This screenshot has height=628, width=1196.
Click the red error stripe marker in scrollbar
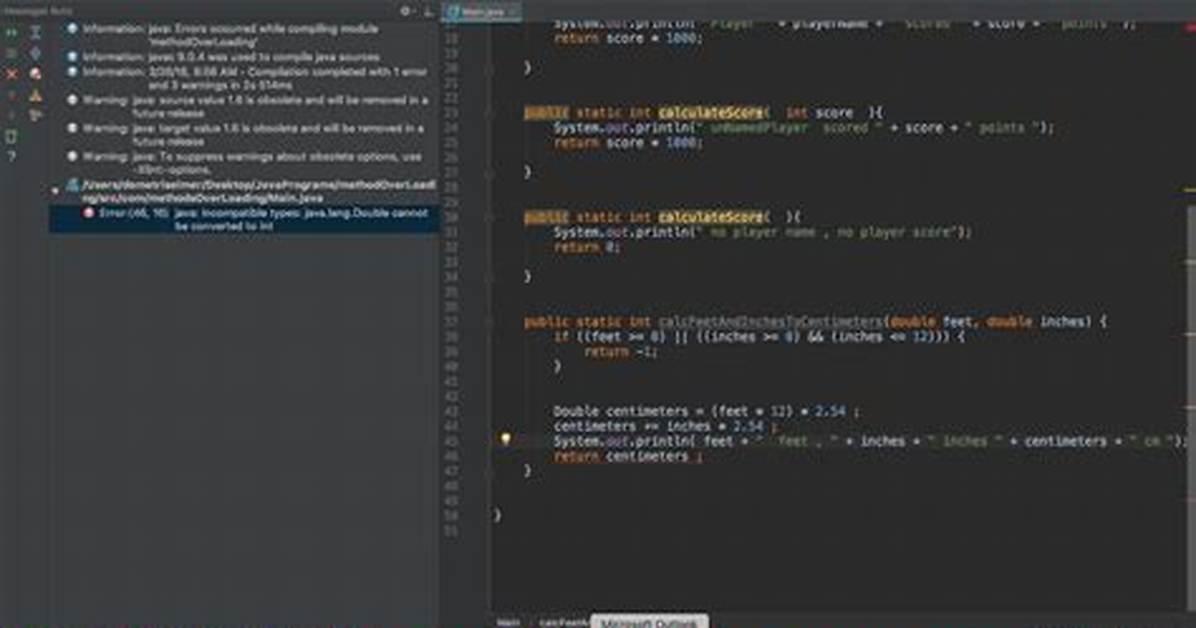click(1190, 27)
